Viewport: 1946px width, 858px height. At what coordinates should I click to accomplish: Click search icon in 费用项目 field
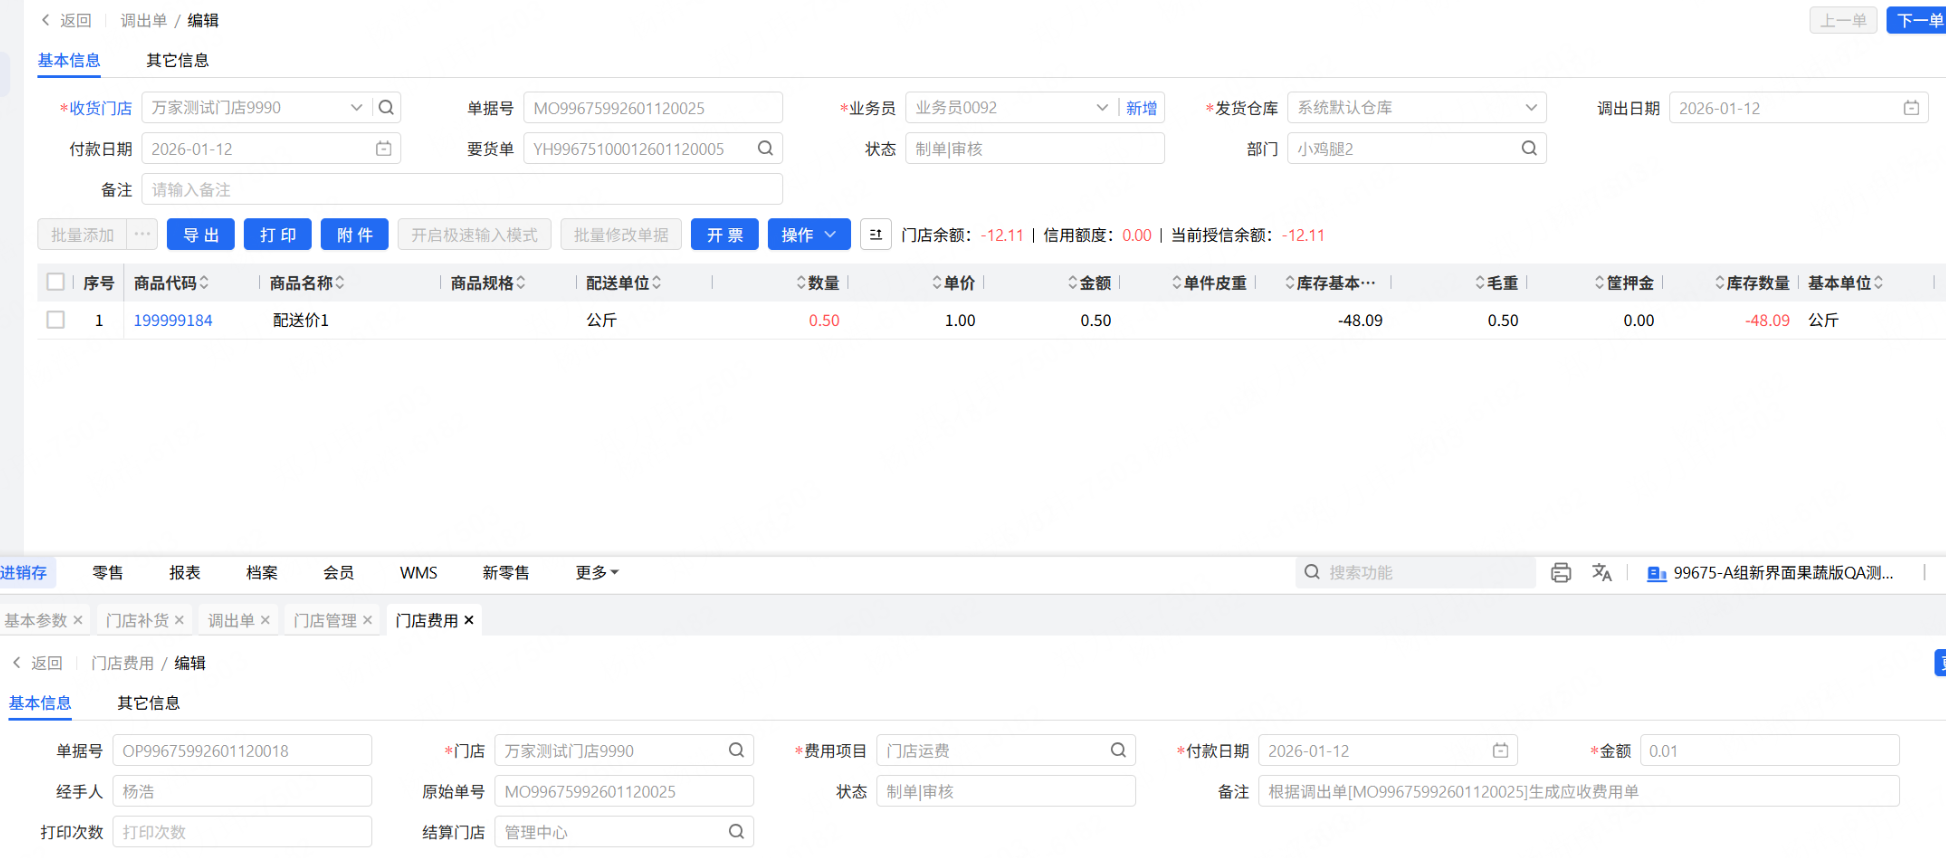click(x=1118, y=751)
